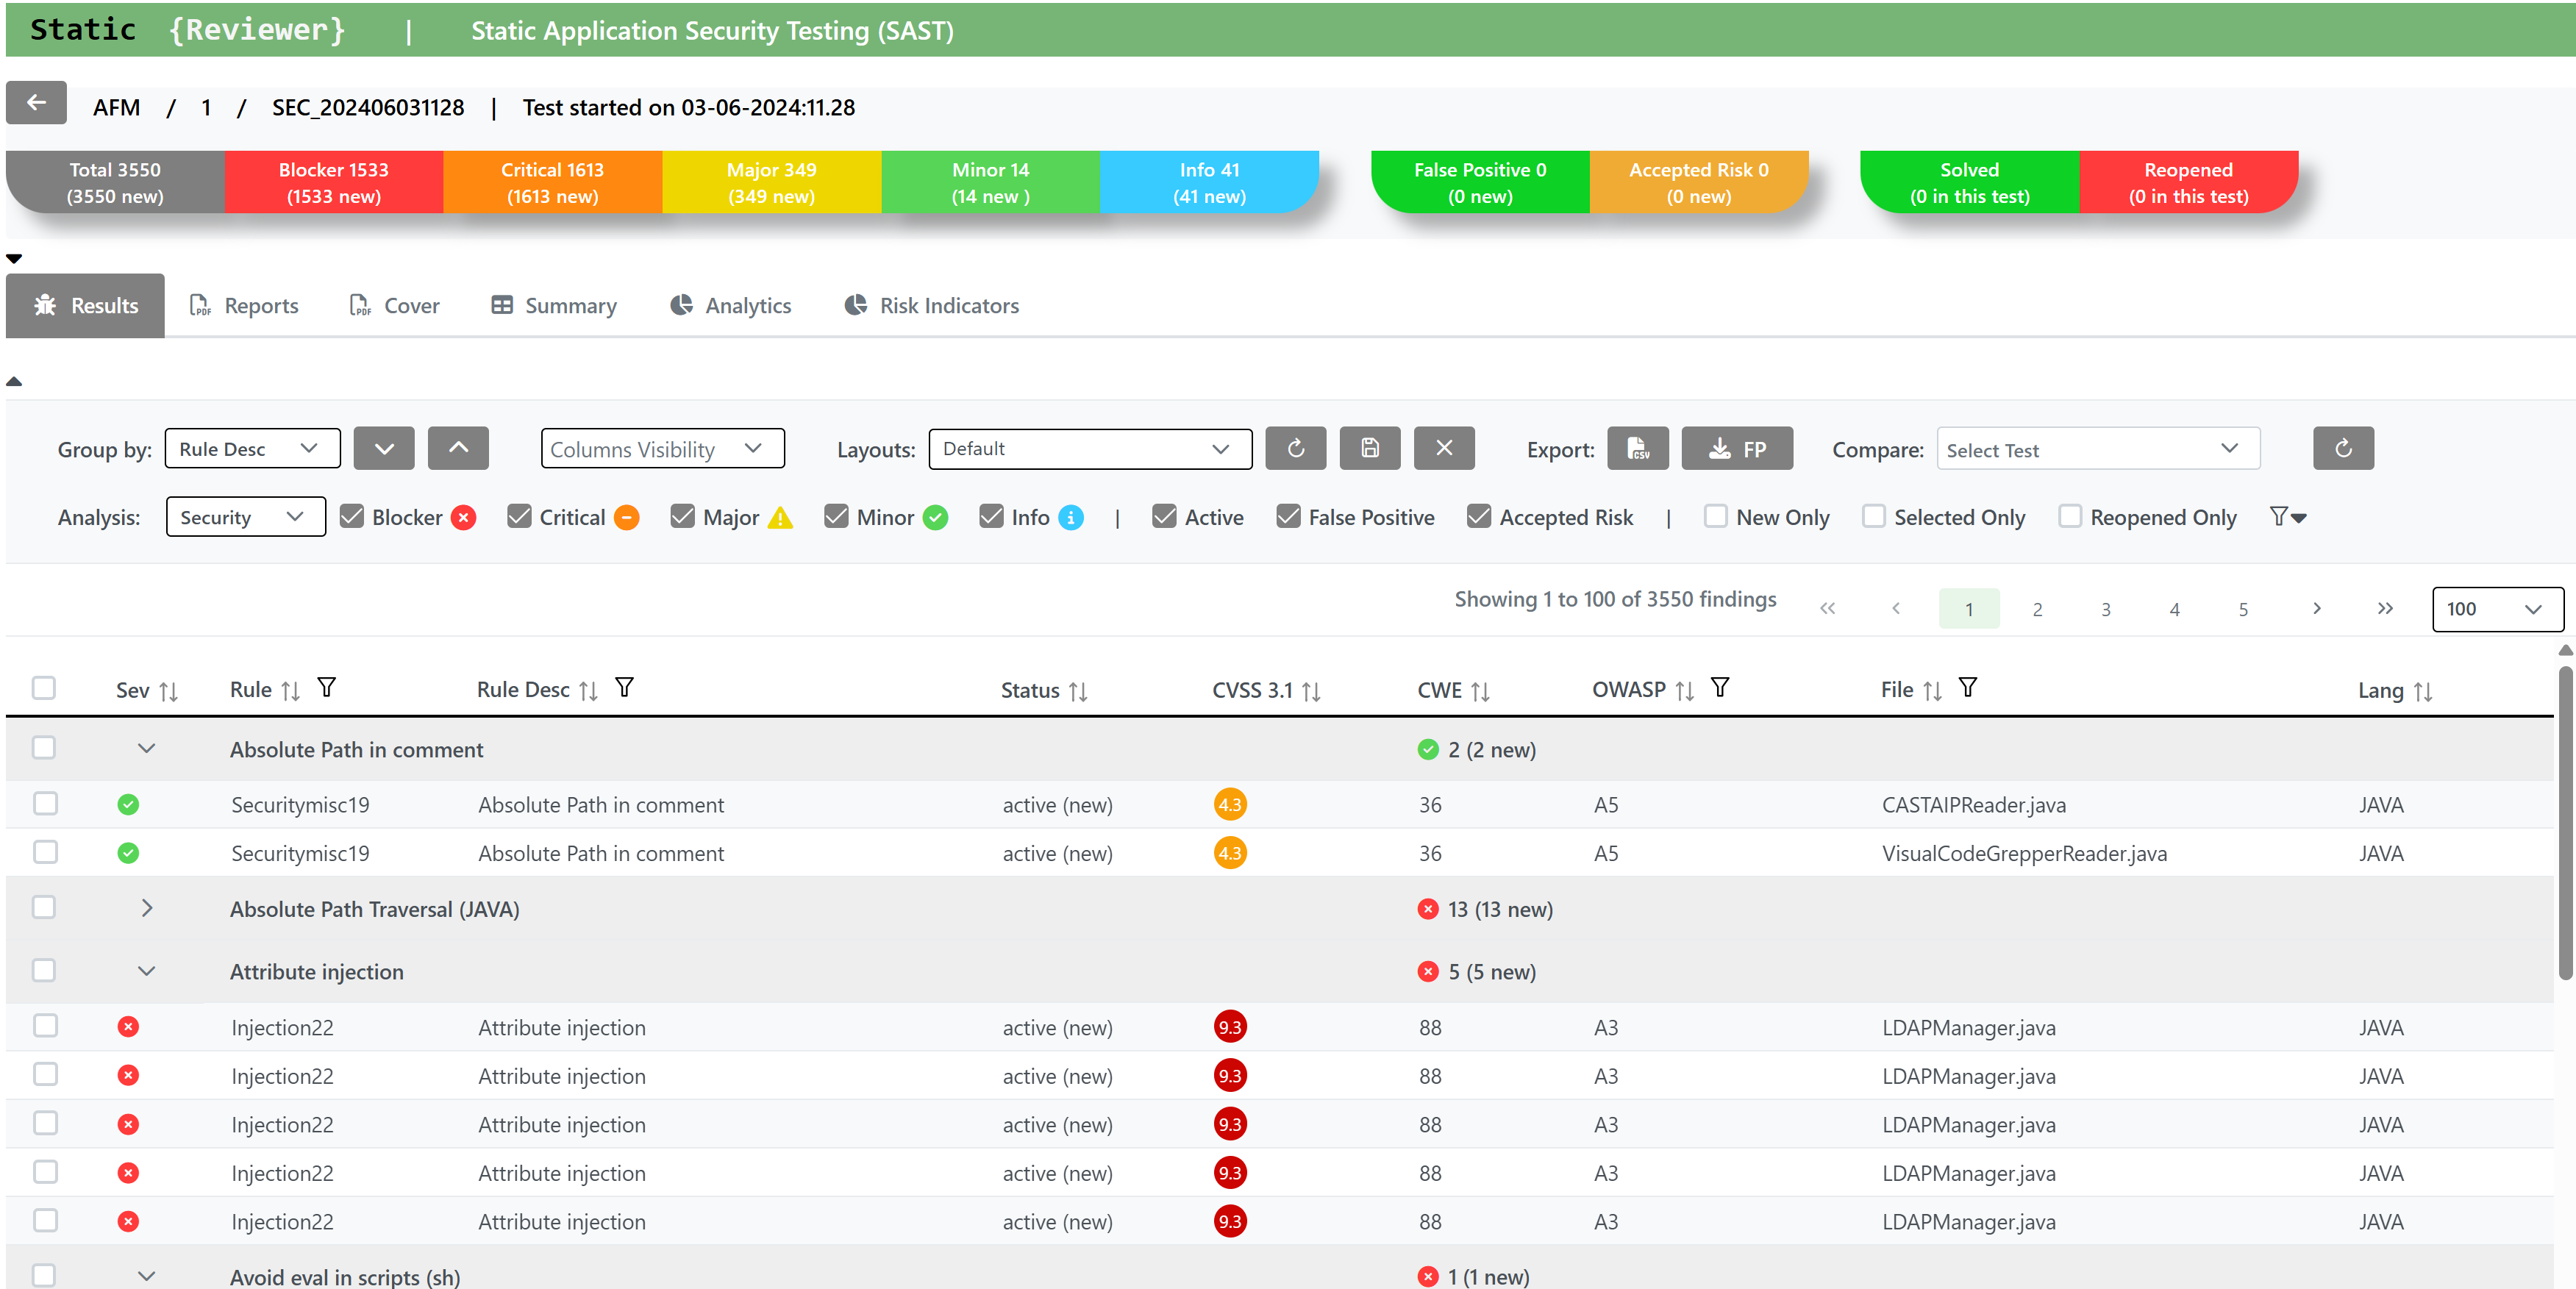
Task: Click the delete layout X icon
Action: [1443, 449]
